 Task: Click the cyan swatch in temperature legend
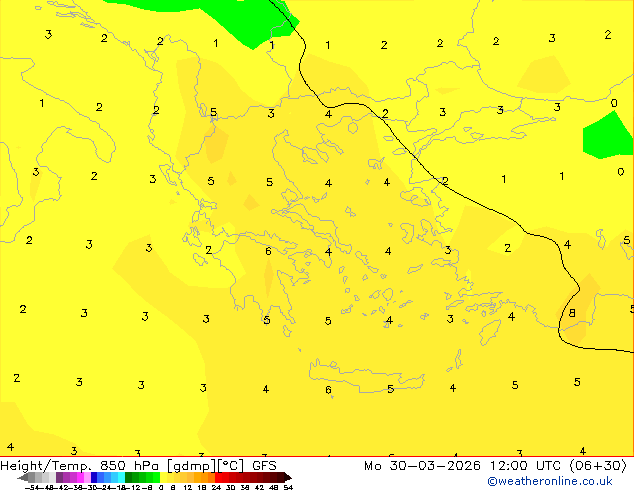point(121,477)
